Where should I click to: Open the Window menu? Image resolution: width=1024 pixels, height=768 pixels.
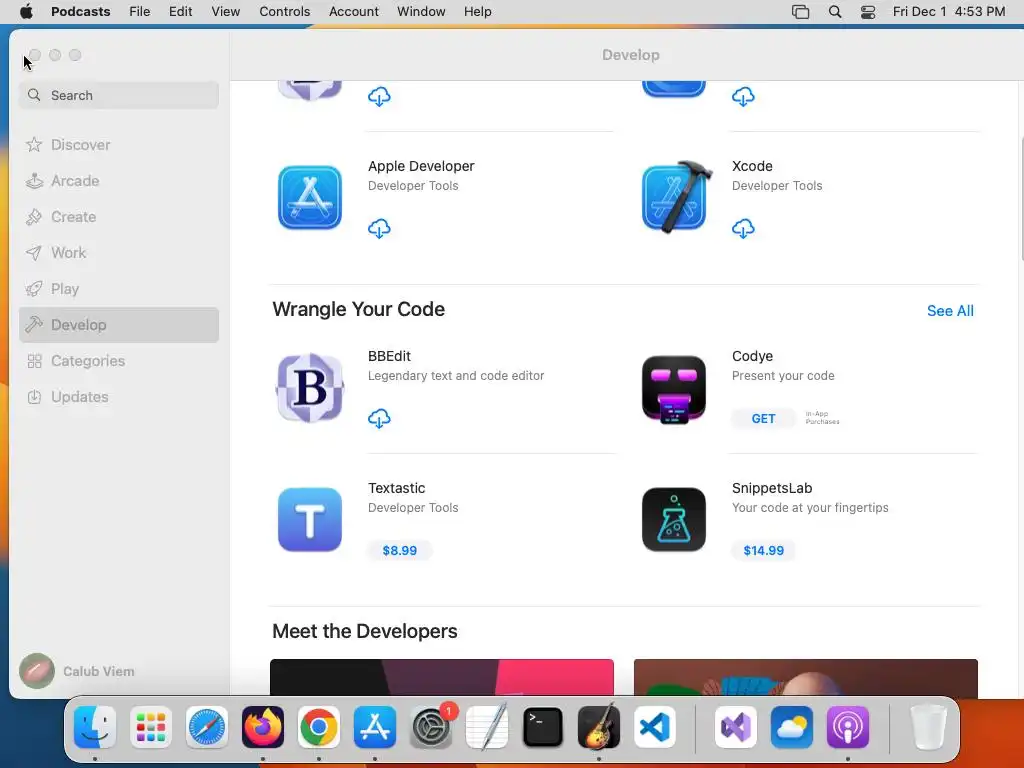click(421, 12)
